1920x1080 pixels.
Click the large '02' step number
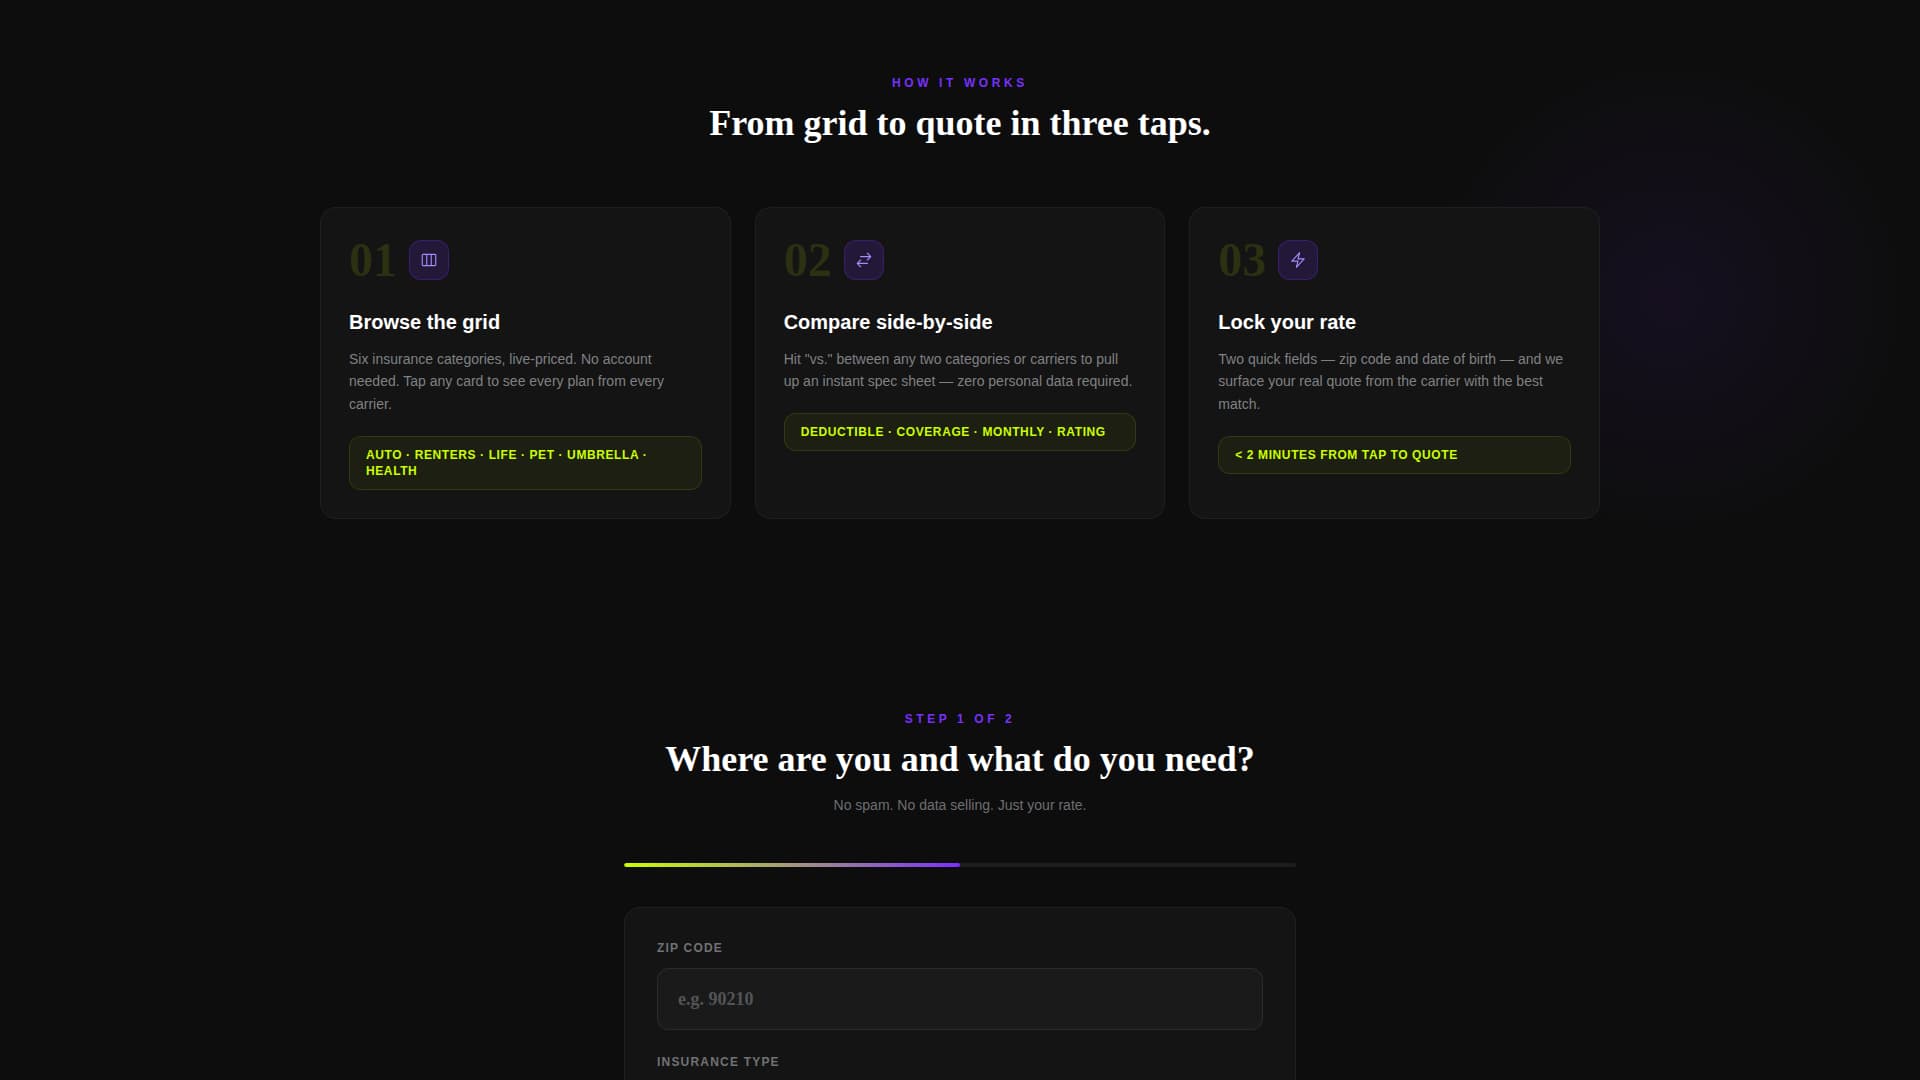point(806,260)
